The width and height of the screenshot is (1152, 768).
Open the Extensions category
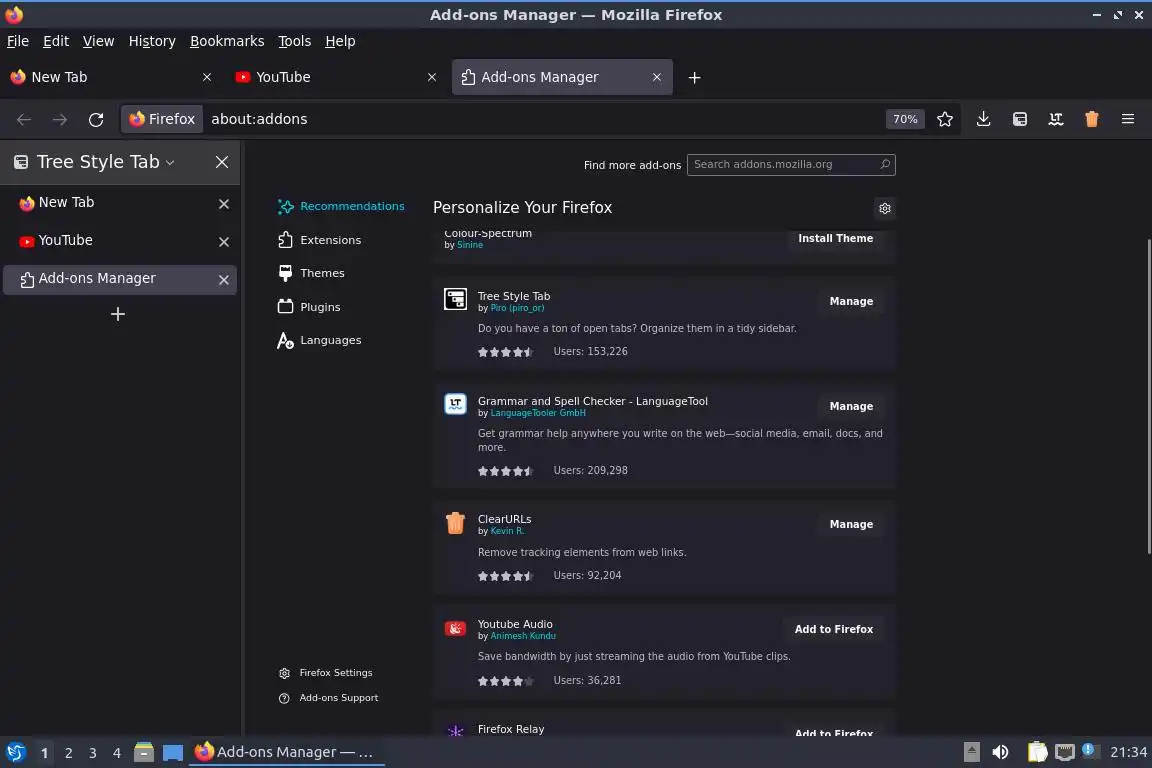tap(320, 240)
